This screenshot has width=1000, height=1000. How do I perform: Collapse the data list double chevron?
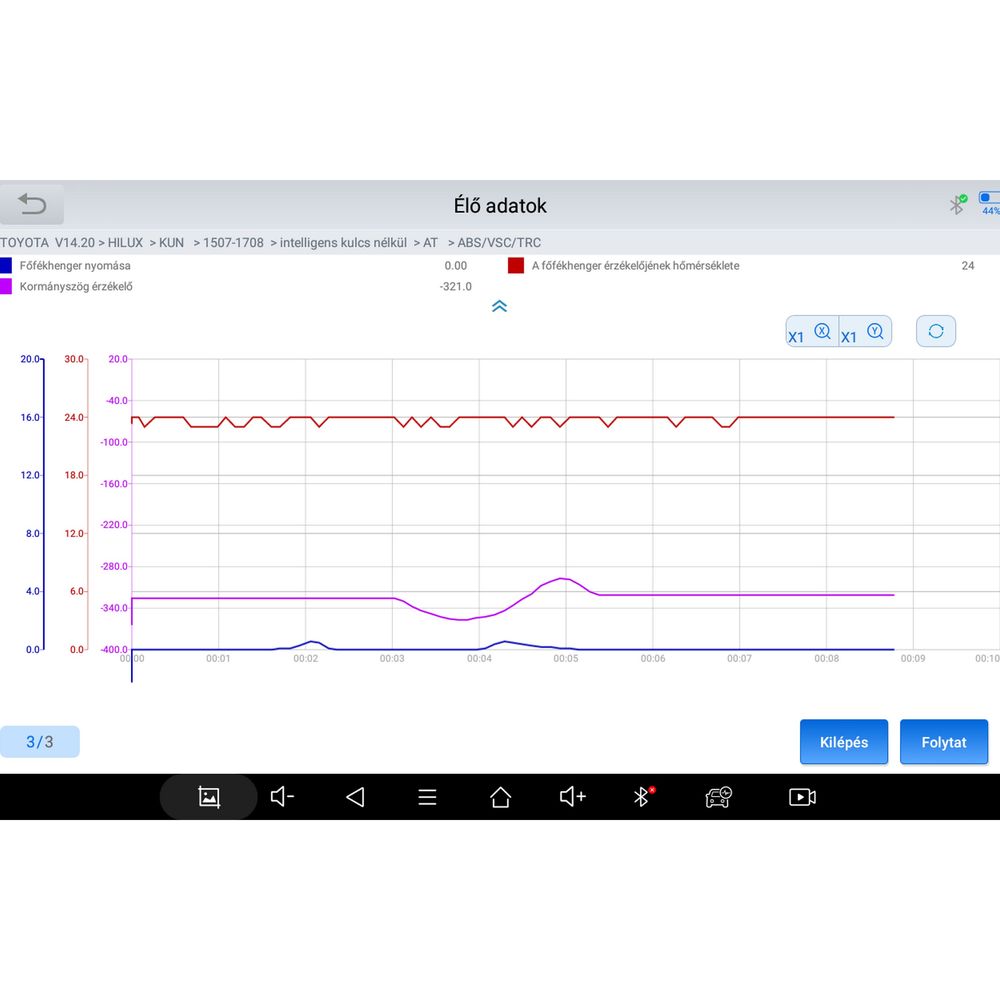pos(500,306)
